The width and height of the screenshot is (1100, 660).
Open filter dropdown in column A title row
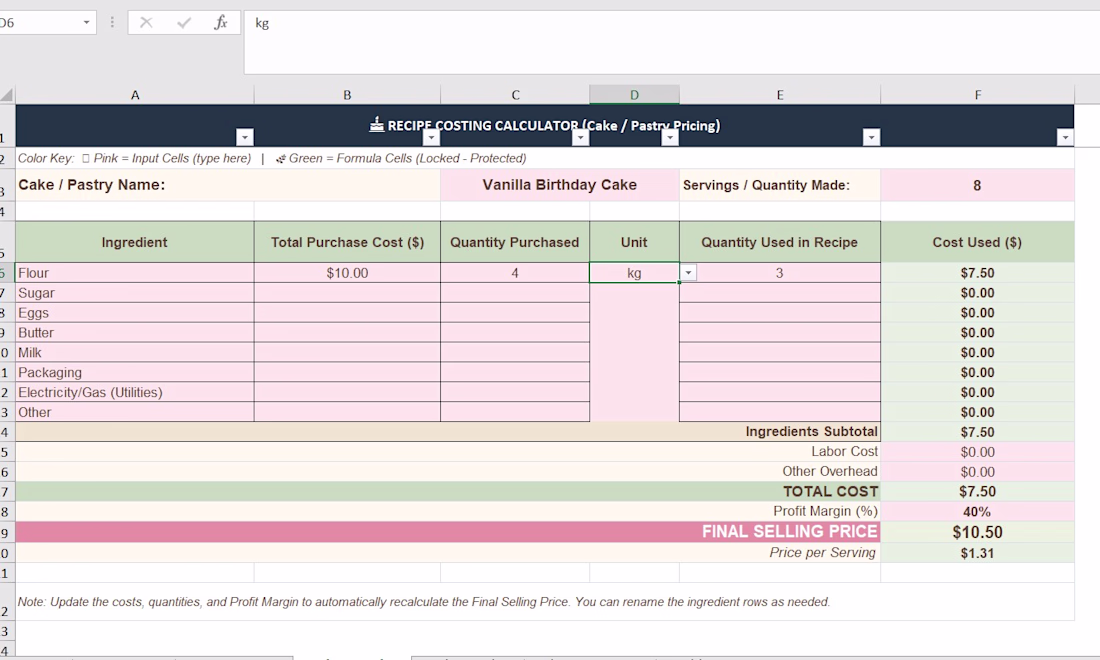coord(244,137)
